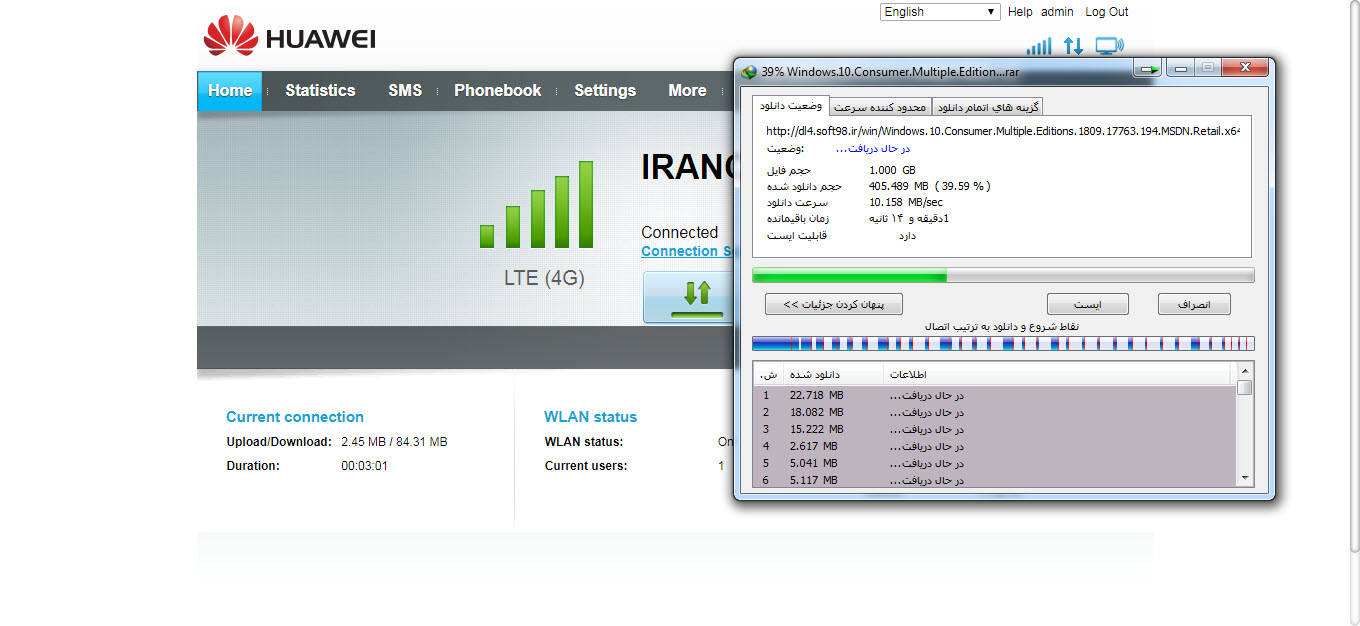Click the اطلاعات column header

[x=1058, y=375]
